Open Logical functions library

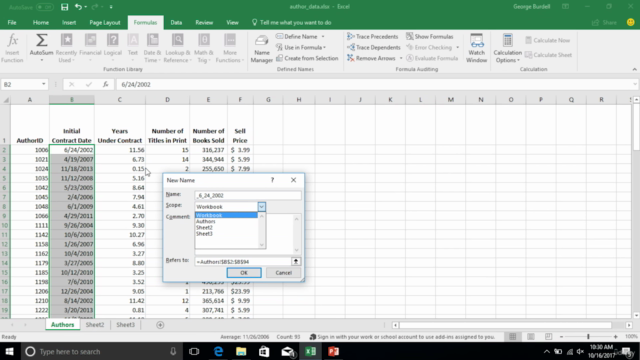click(x=113, y=48)
